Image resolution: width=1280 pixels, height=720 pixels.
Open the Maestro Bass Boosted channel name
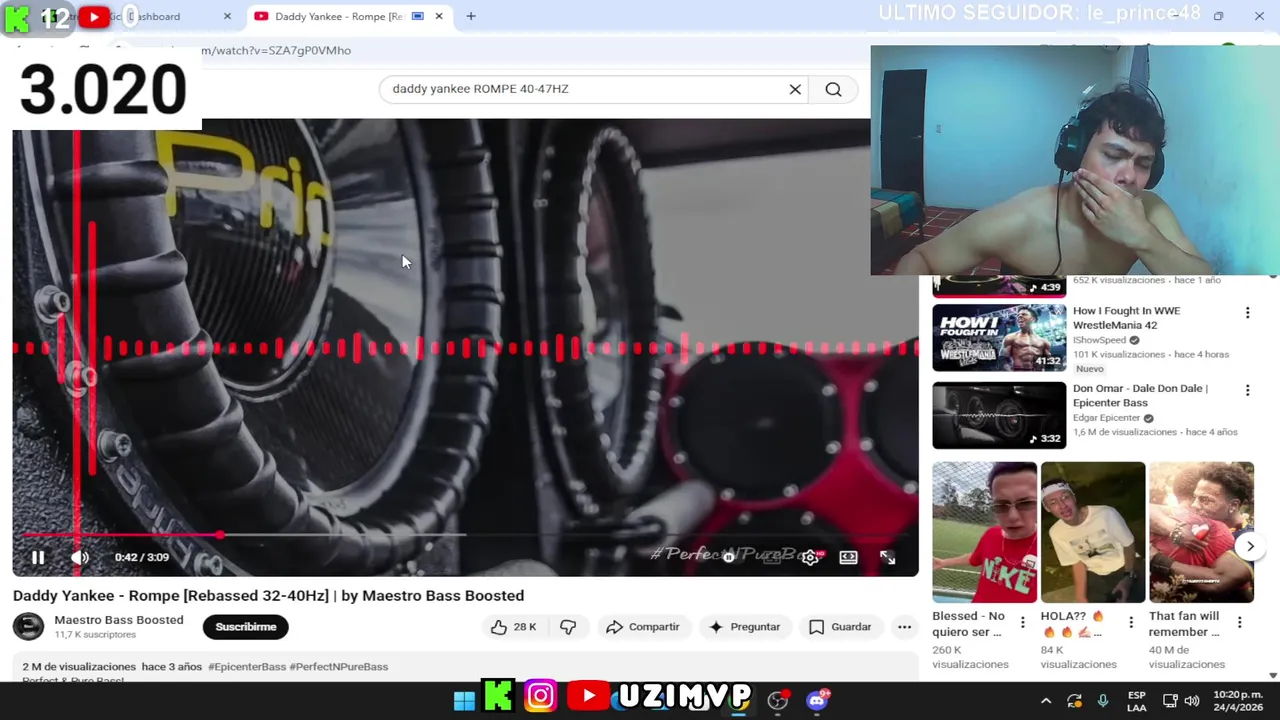point(118,620)
